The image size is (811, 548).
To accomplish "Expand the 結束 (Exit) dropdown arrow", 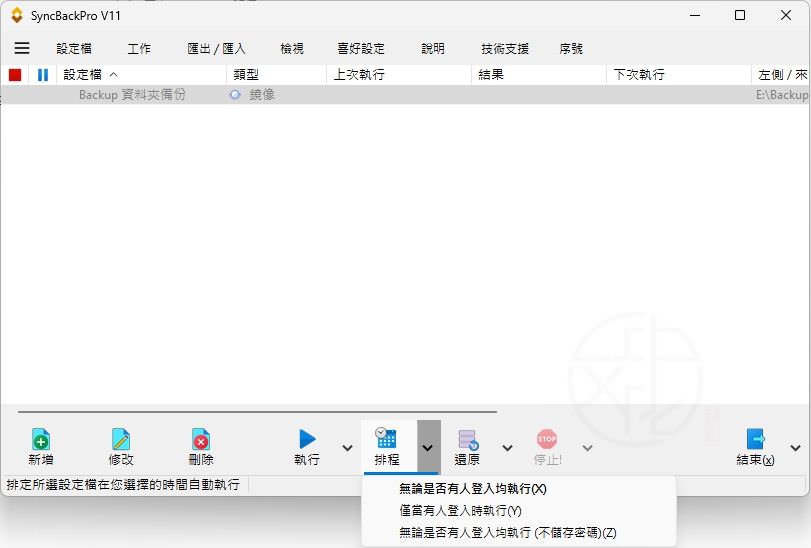I will tap(795, 448).
